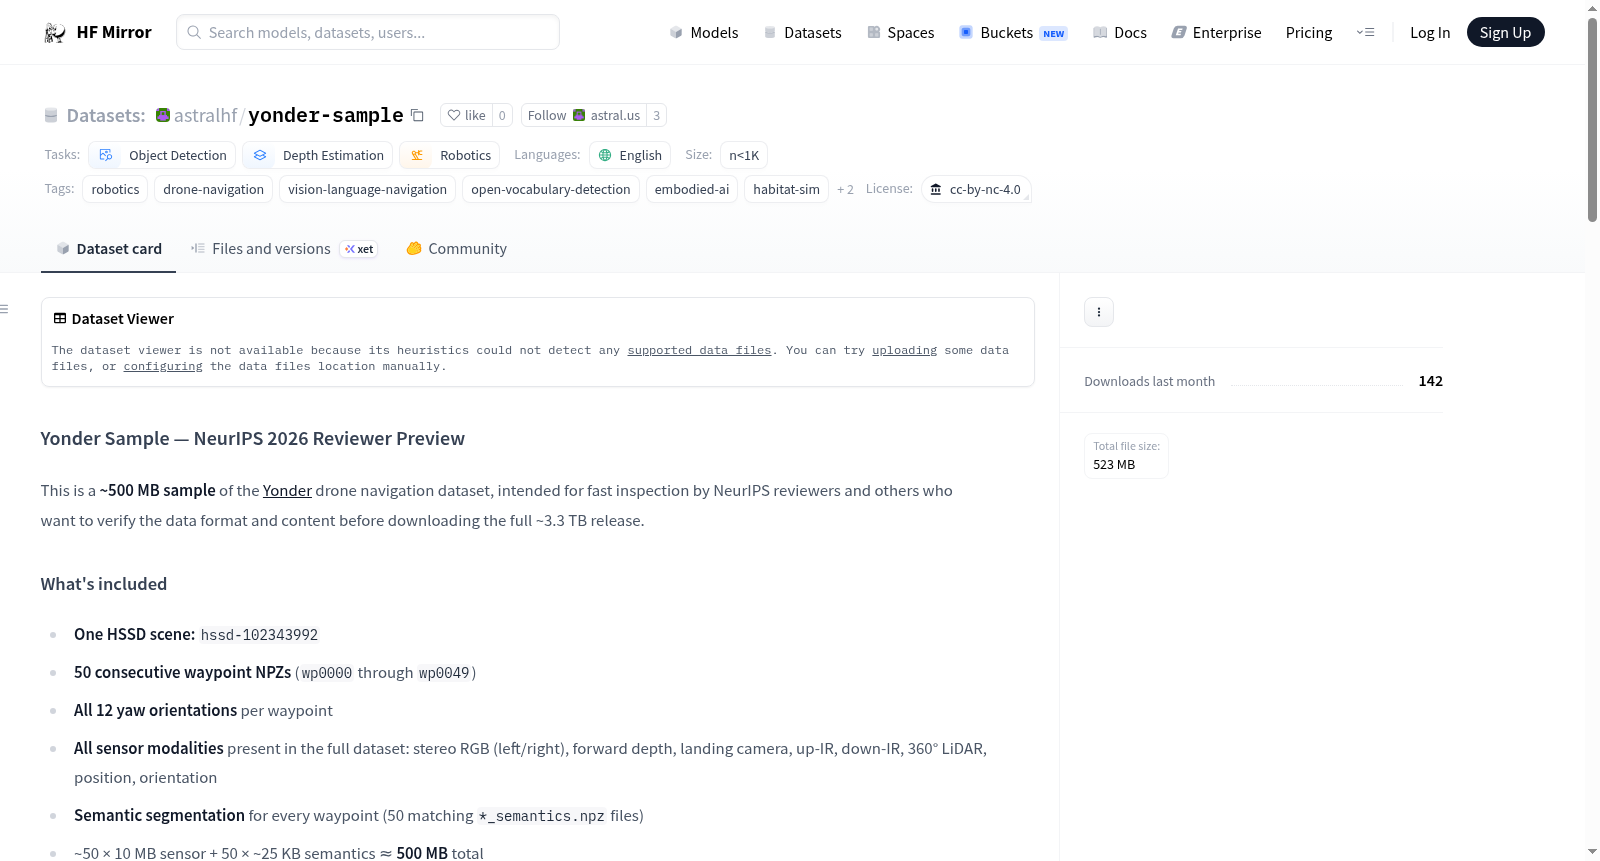Click the What's included heading
Image resolution: width=1600 pixels, height=861 pixels.
104,584
